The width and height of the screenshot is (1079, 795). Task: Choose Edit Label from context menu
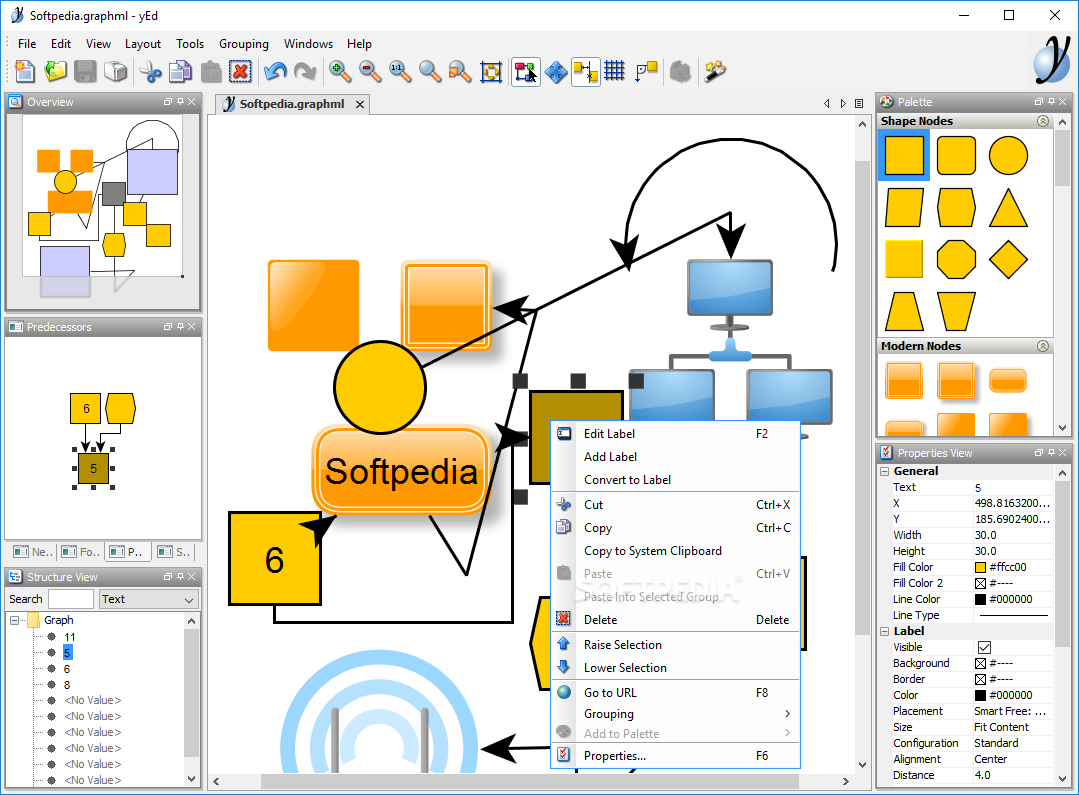676,434
